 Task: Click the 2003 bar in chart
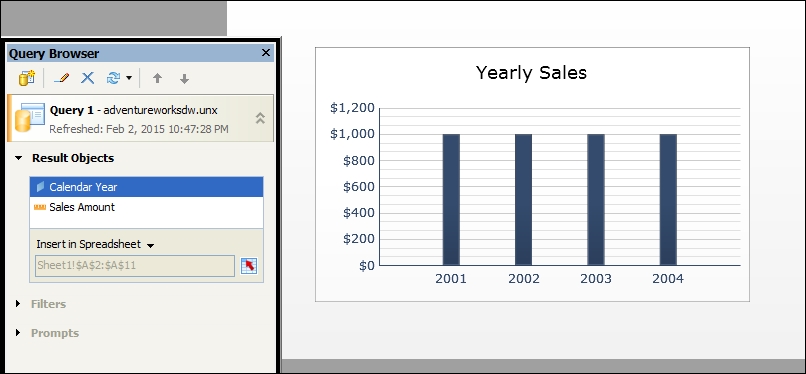point(596,199)
